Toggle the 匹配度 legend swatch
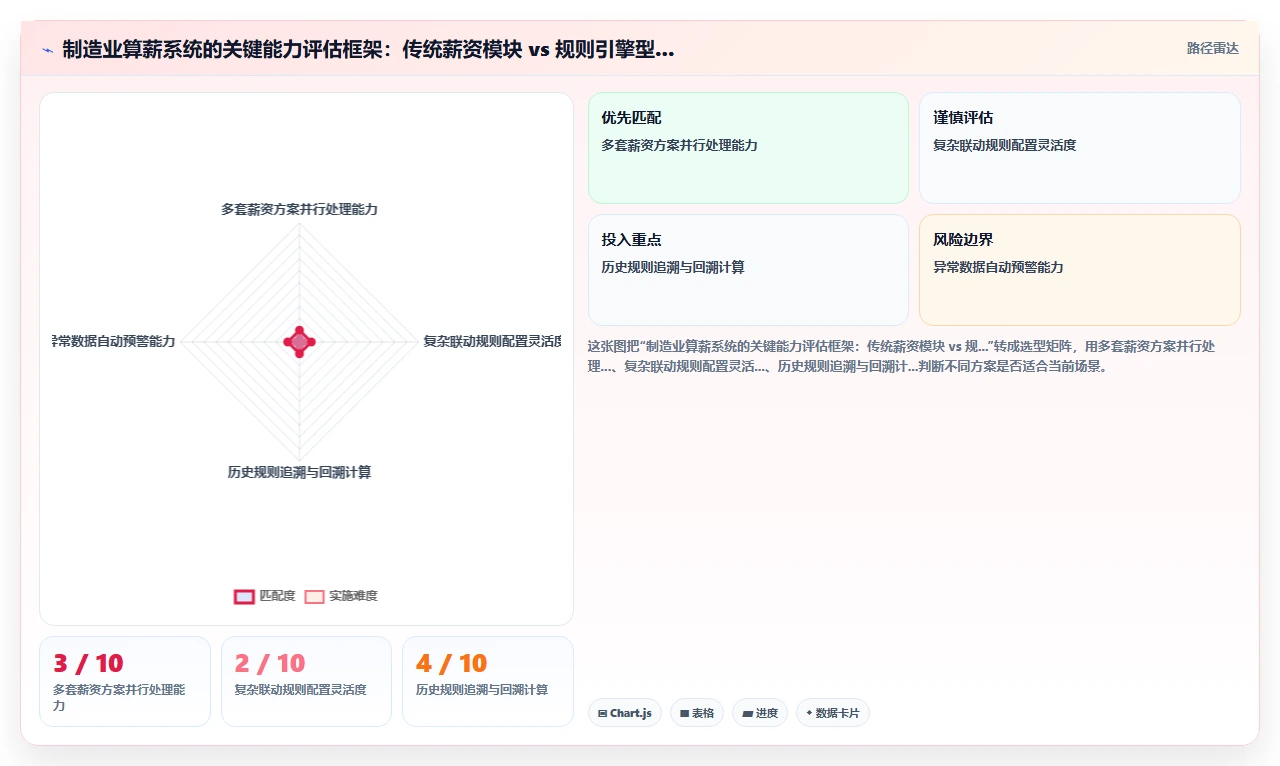Viewport: 1280px width, 766px height. tap(244, 596)
